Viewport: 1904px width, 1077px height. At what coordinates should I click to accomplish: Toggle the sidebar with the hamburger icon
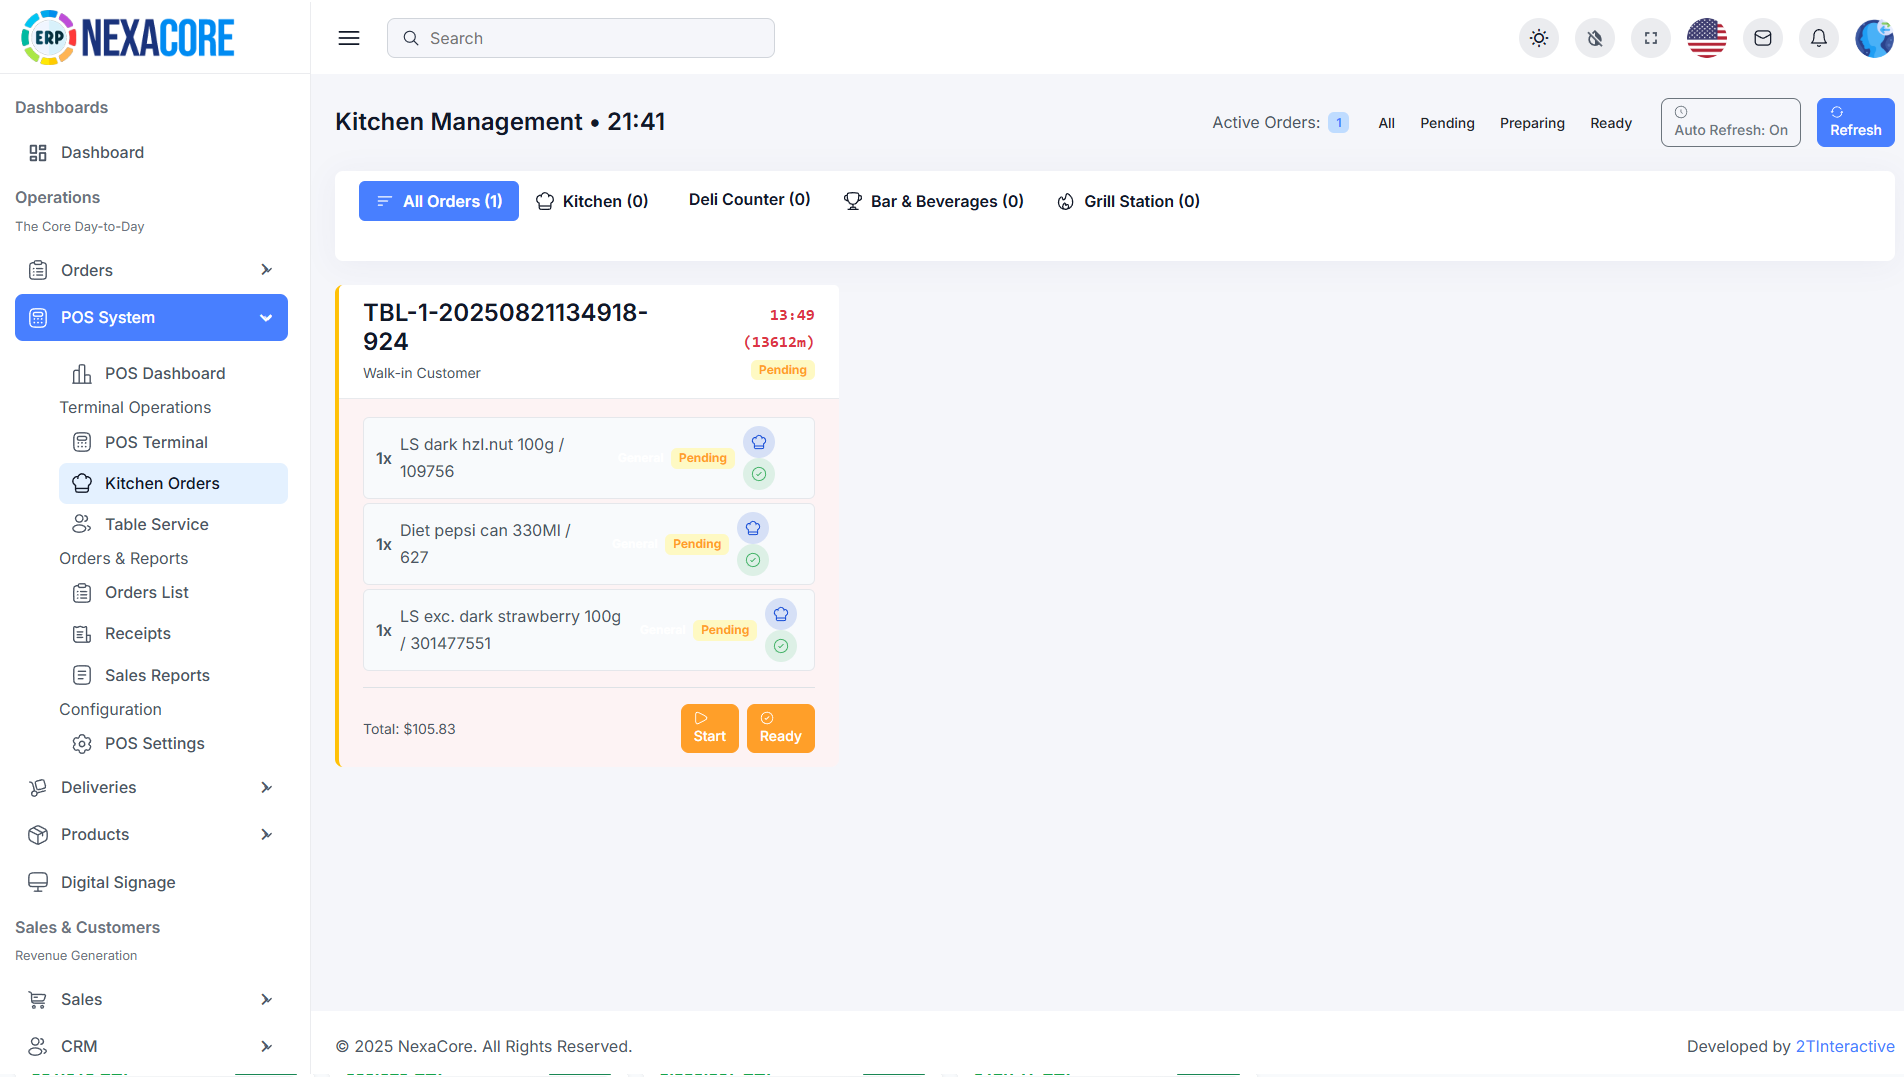(x=348, y=38)
